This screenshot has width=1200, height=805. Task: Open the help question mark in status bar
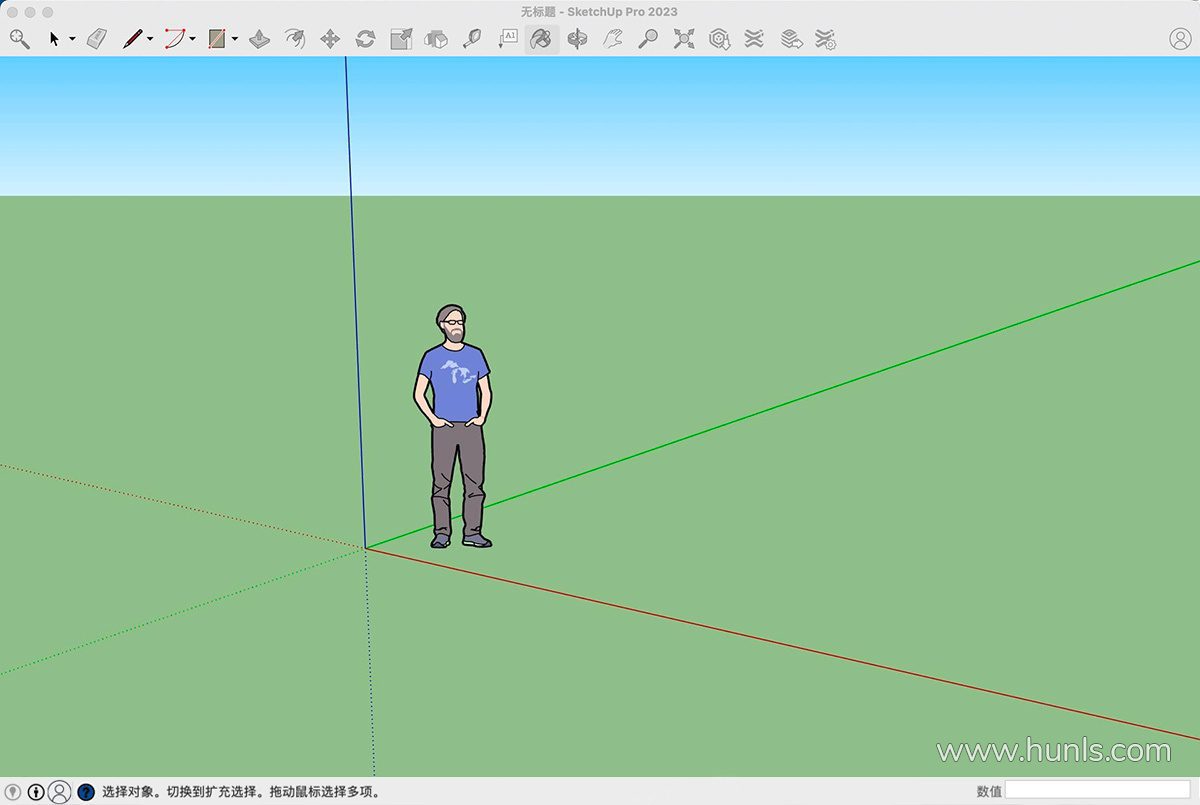86,792
